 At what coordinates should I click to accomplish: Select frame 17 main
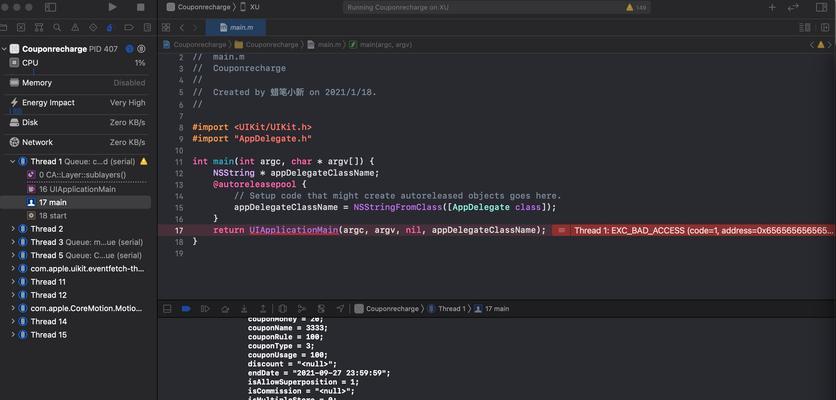point(75,203)
